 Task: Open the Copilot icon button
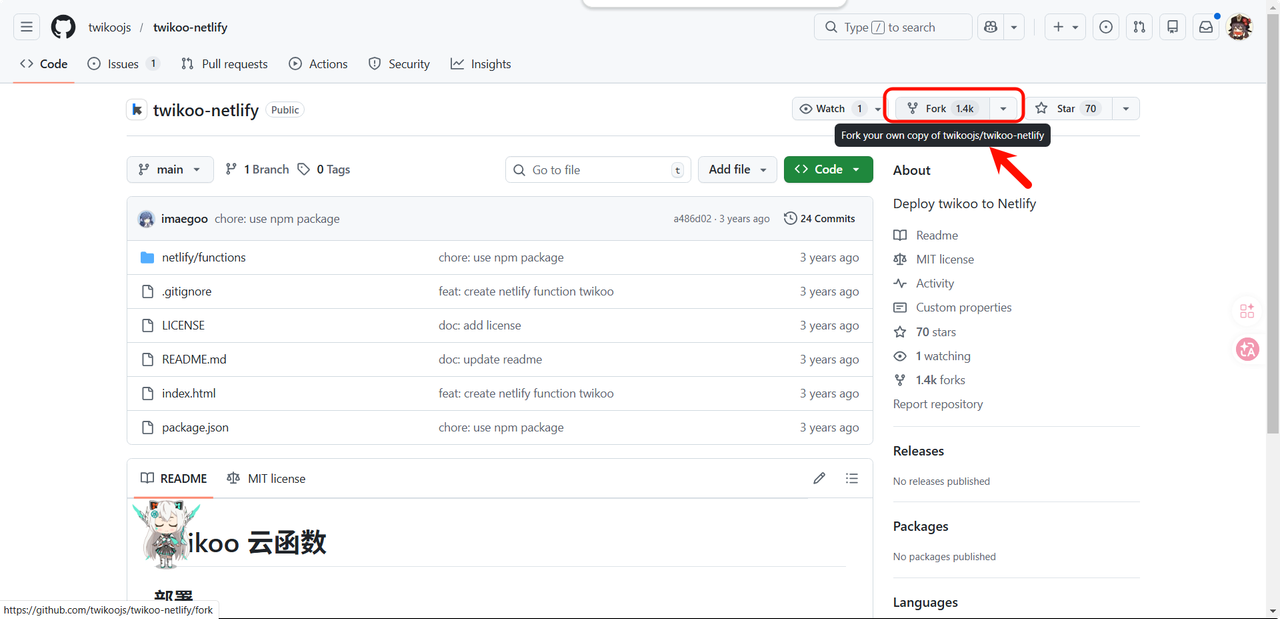coord(990,27)
